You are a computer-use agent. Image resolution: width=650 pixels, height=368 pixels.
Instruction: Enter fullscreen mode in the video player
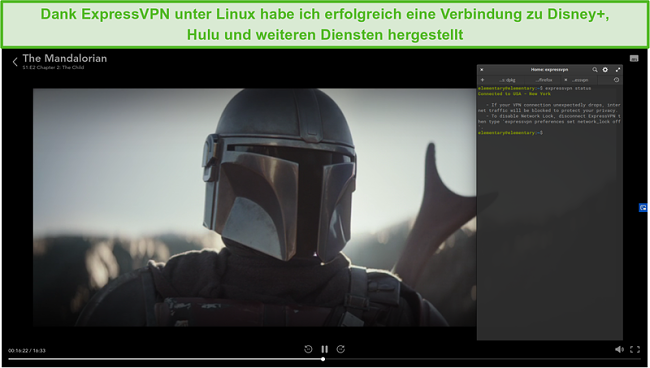[635, 349]
